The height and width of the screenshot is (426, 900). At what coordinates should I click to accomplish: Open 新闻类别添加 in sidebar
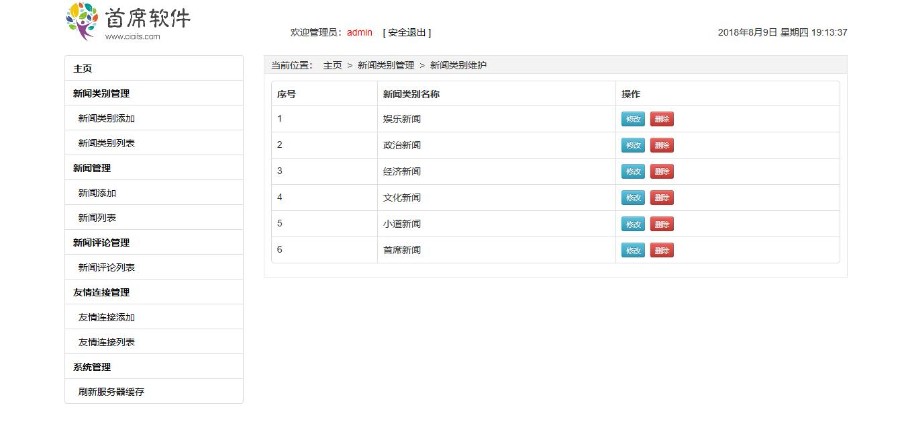tap(154, 118)
